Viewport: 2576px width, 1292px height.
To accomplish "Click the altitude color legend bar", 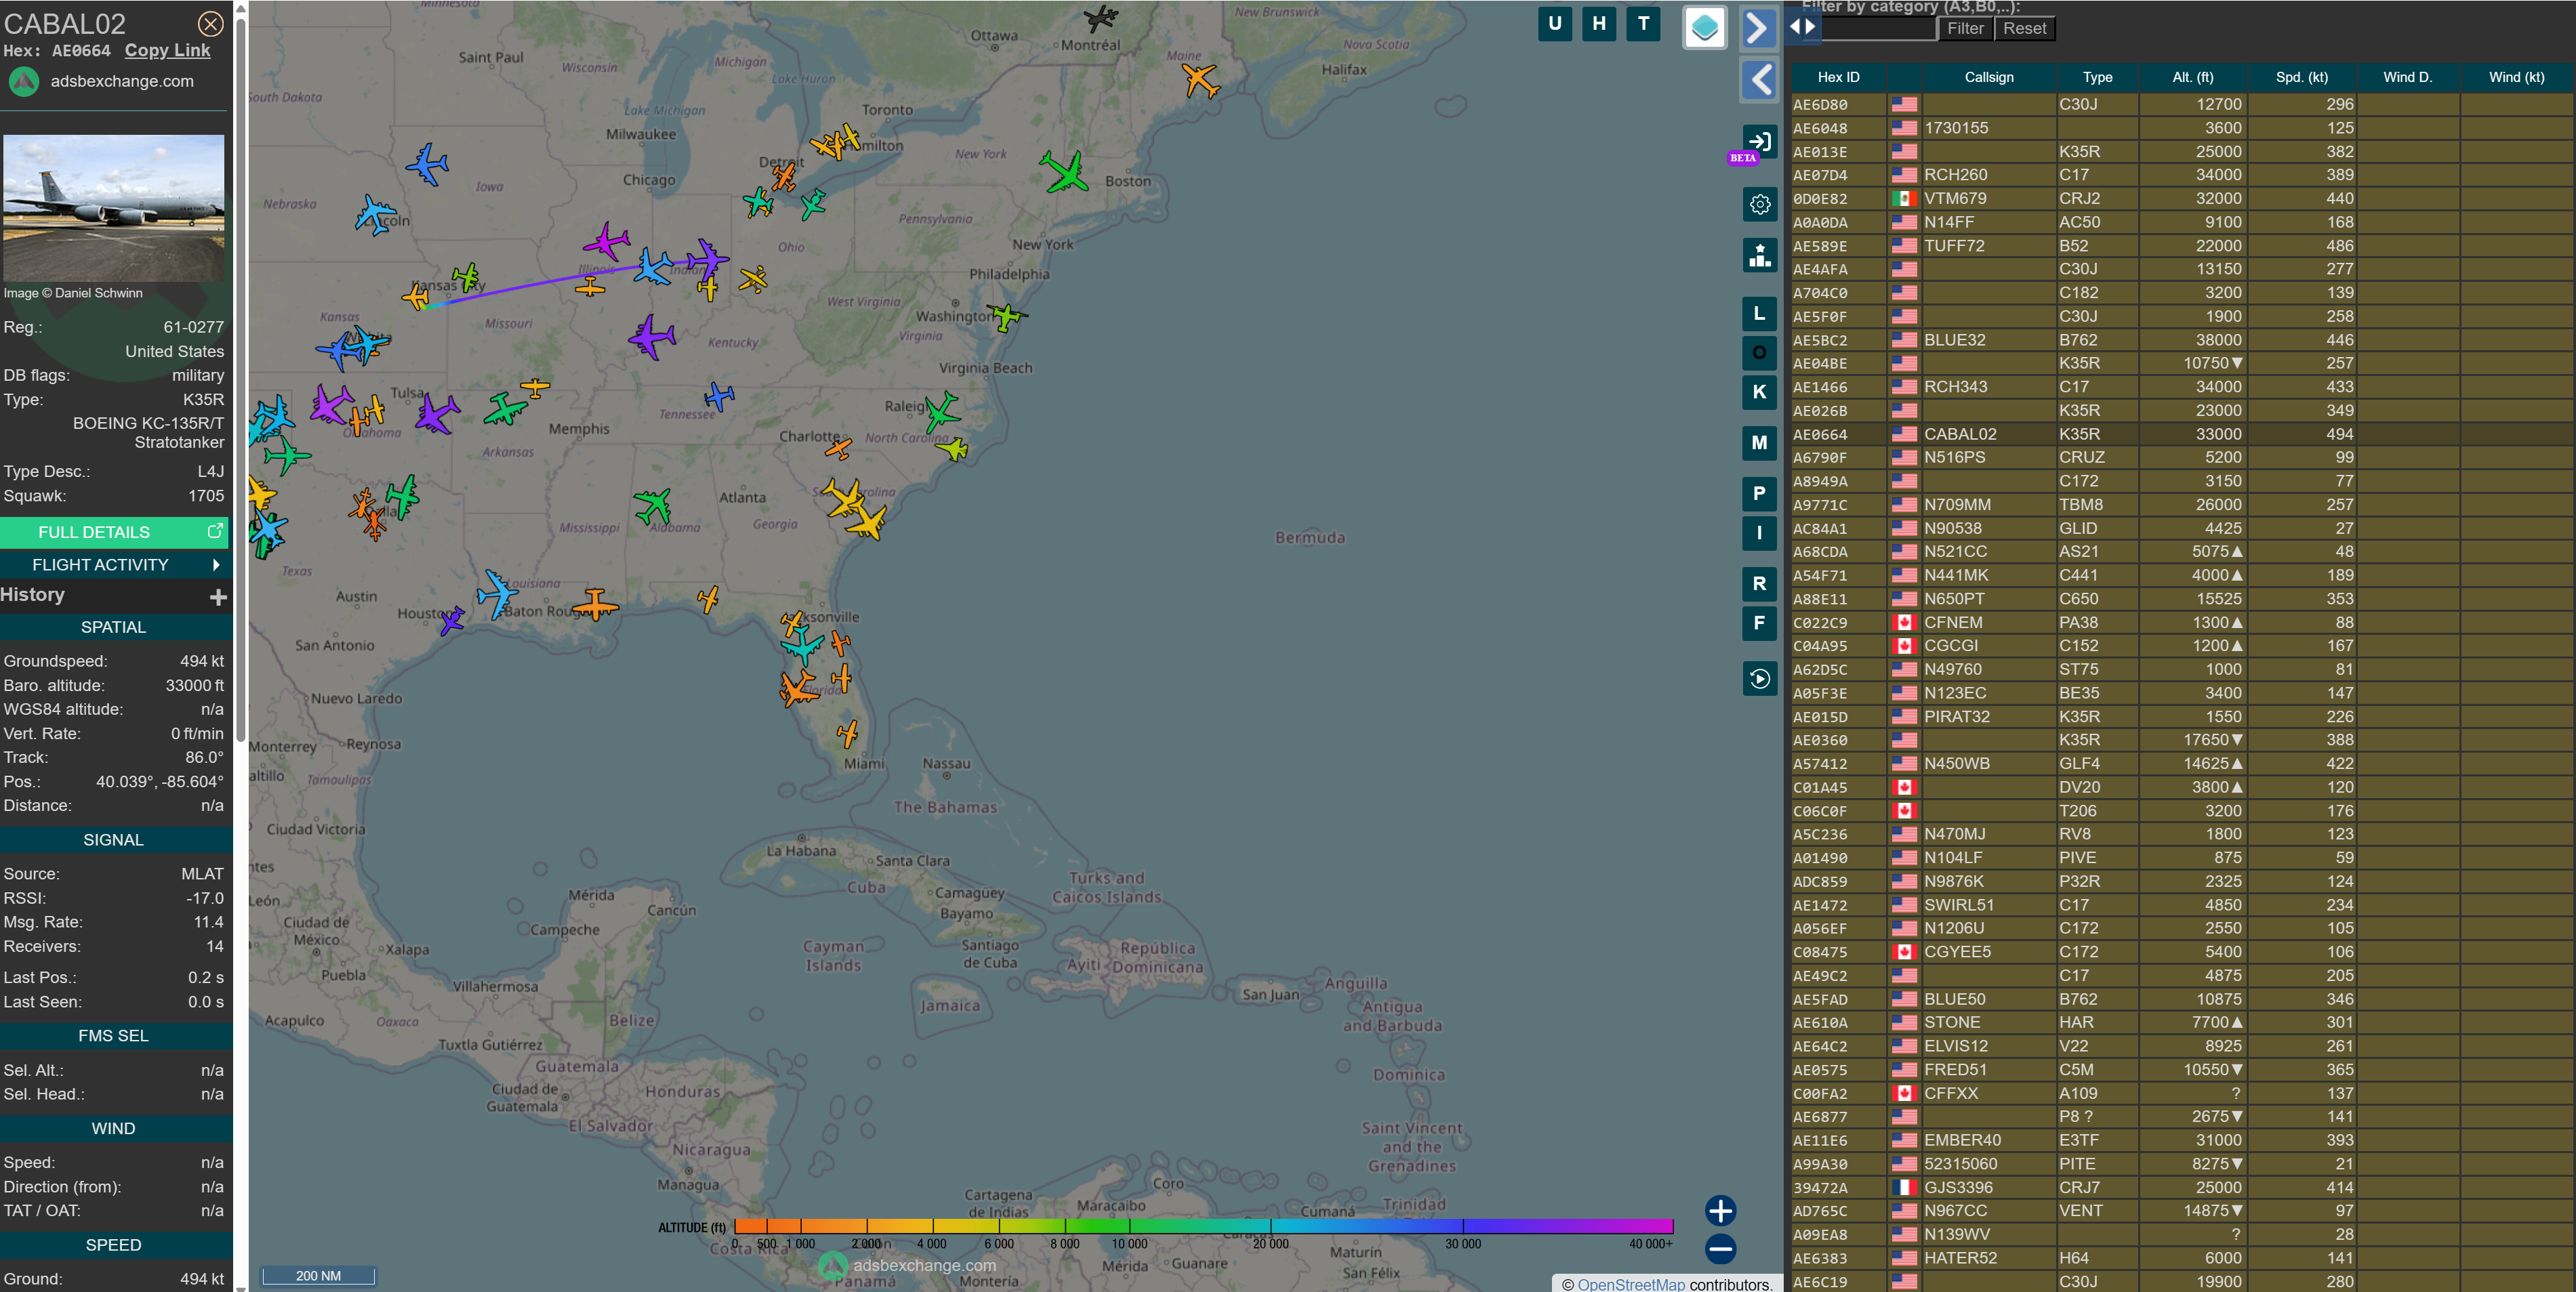I will point(1203,1226).
